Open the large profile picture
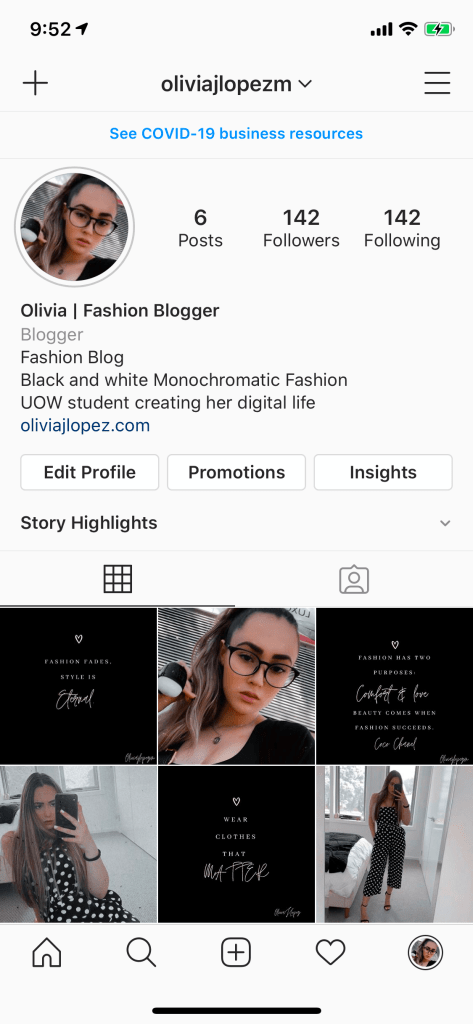 pos(74,227)
